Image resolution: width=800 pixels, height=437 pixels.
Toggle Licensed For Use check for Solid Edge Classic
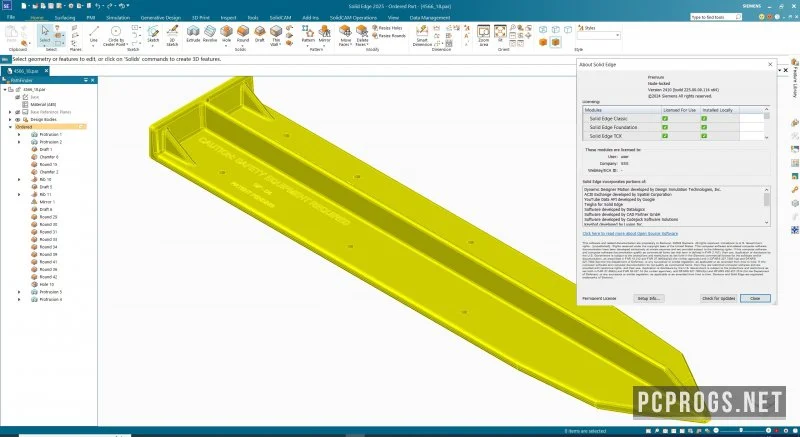[x=665, y=118]
